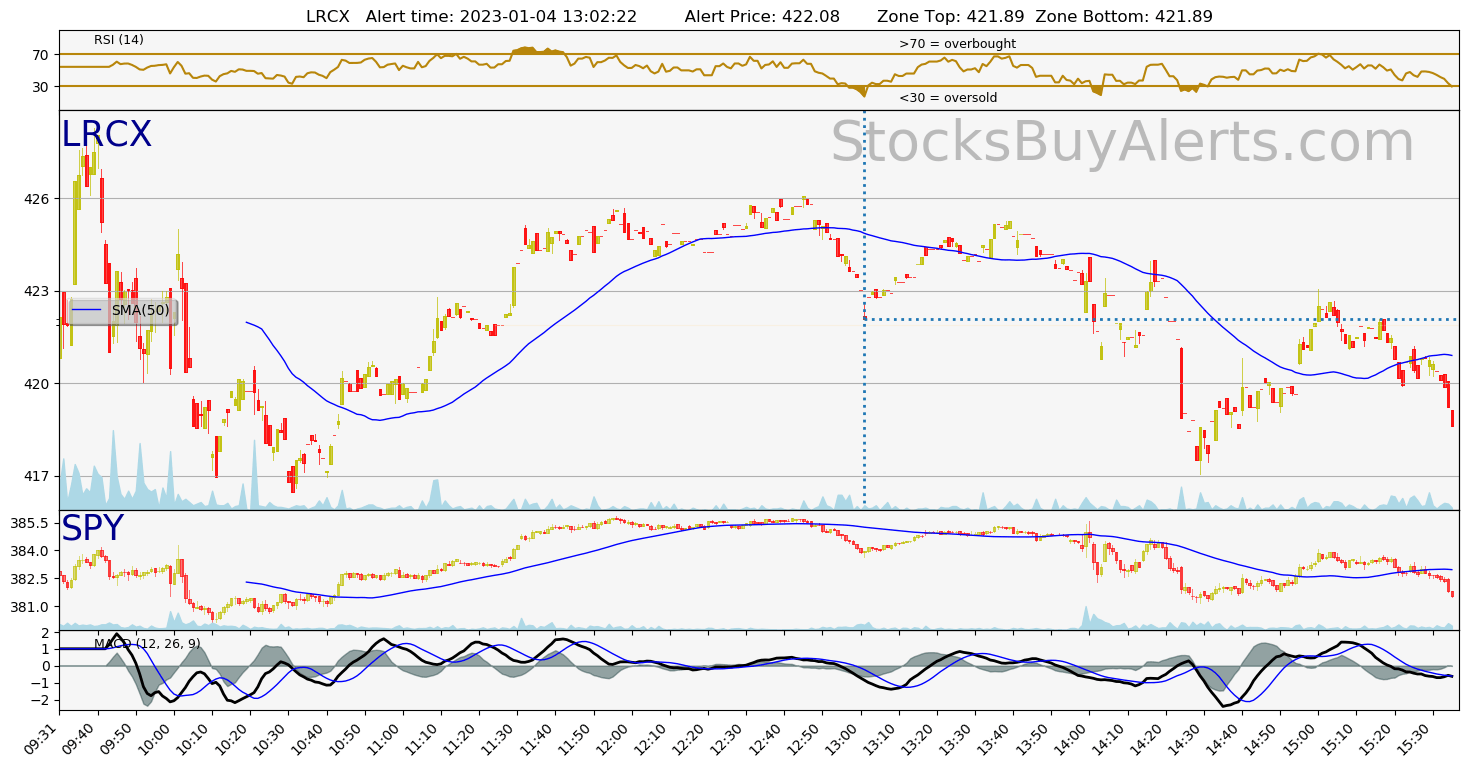Click the 11:00 time axis label
The width and height of the screenshot is (1474, 768).
(383, 738)
